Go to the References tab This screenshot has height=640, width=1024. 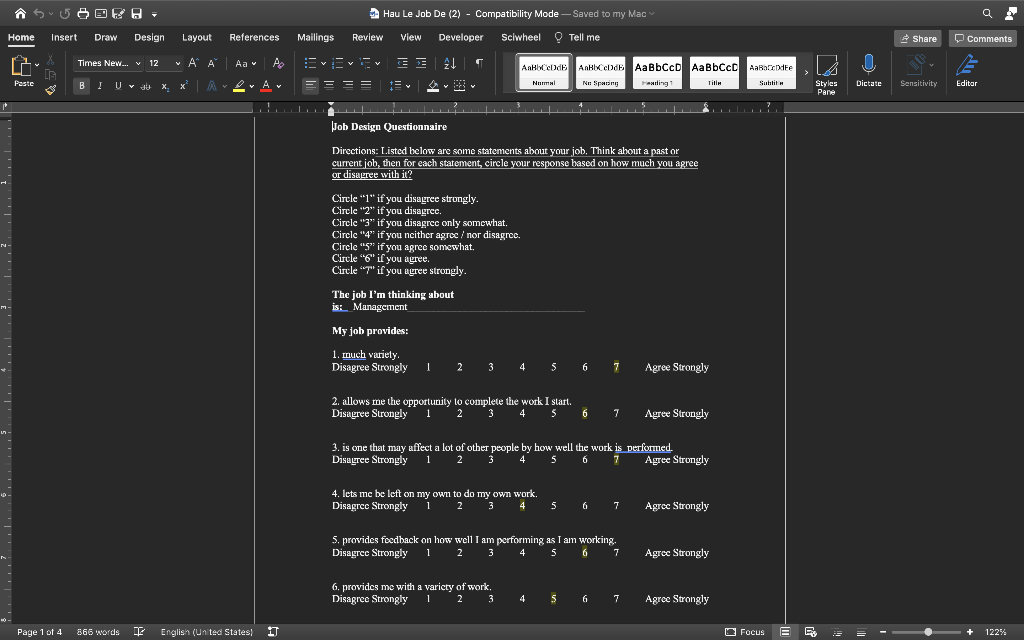[254, 37]
